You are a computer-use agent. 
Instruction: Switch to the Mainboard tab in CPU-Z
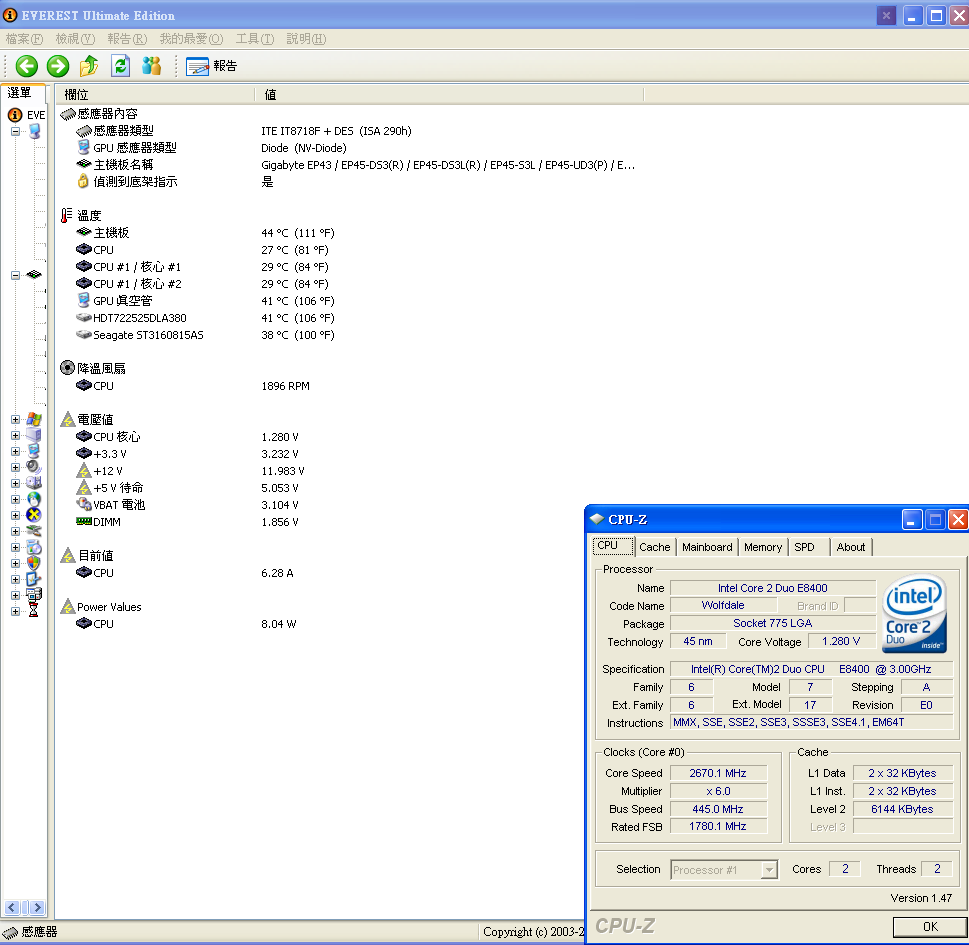pyautogui.click(x=707, y=547)
